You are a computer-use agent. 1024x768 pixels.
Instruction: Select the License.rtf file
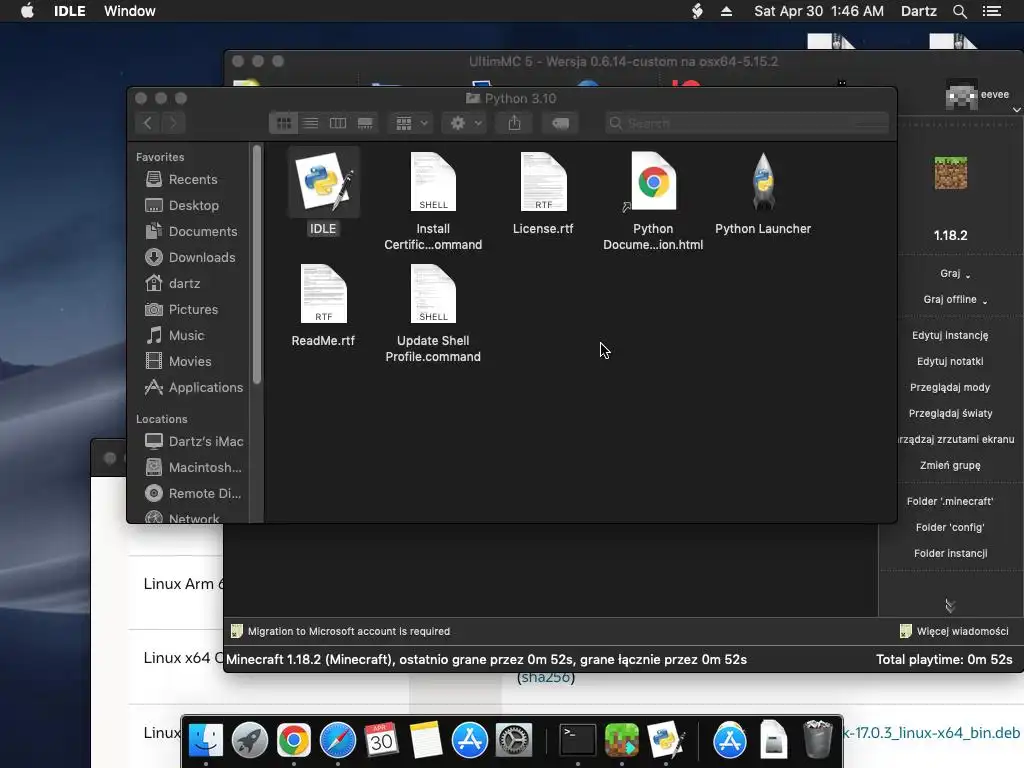(x=543, y=182)
